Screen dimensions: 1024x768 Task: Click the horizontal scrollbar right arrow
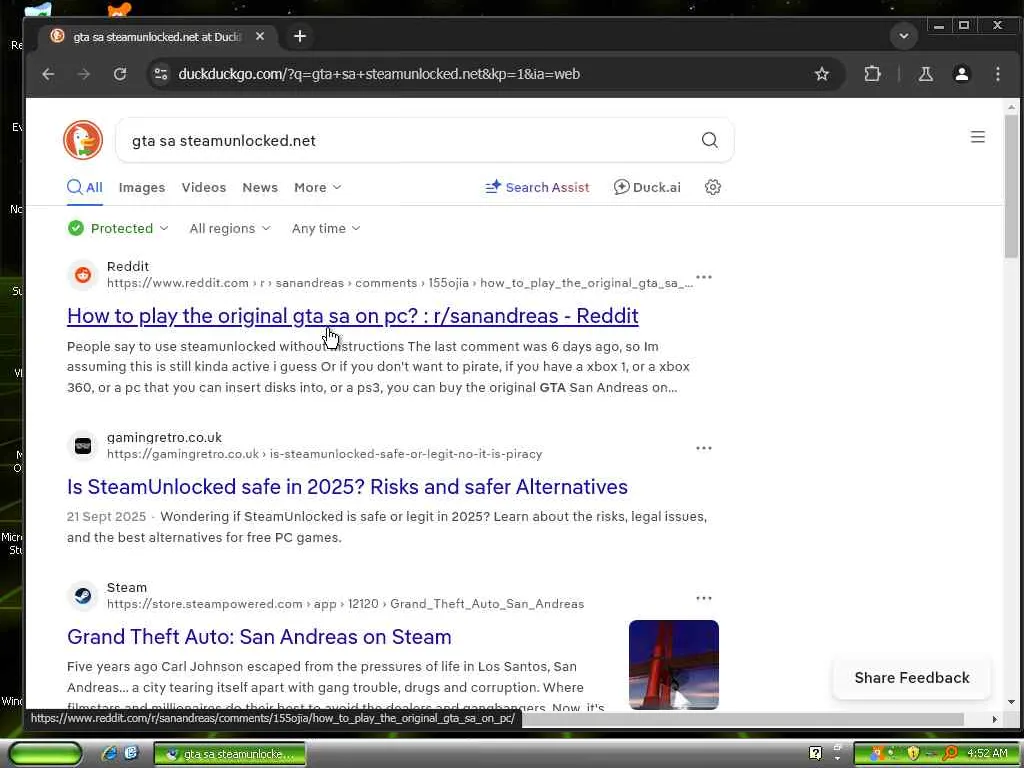coord(994,719)
